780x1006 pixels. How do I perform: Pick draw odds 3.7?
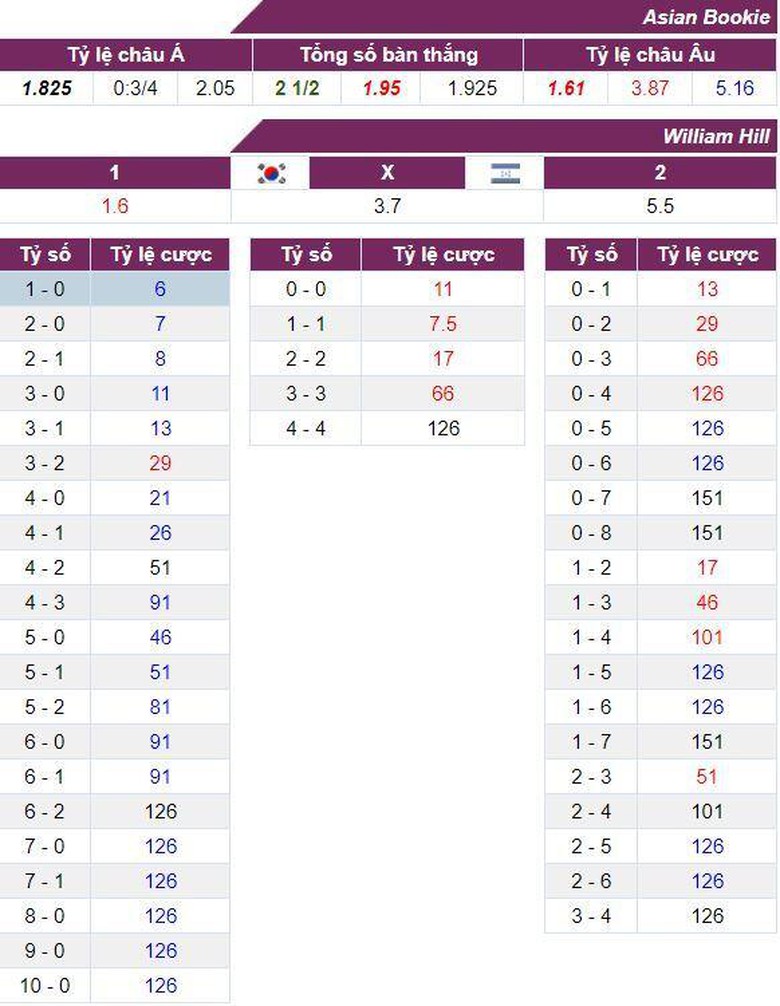388,206
